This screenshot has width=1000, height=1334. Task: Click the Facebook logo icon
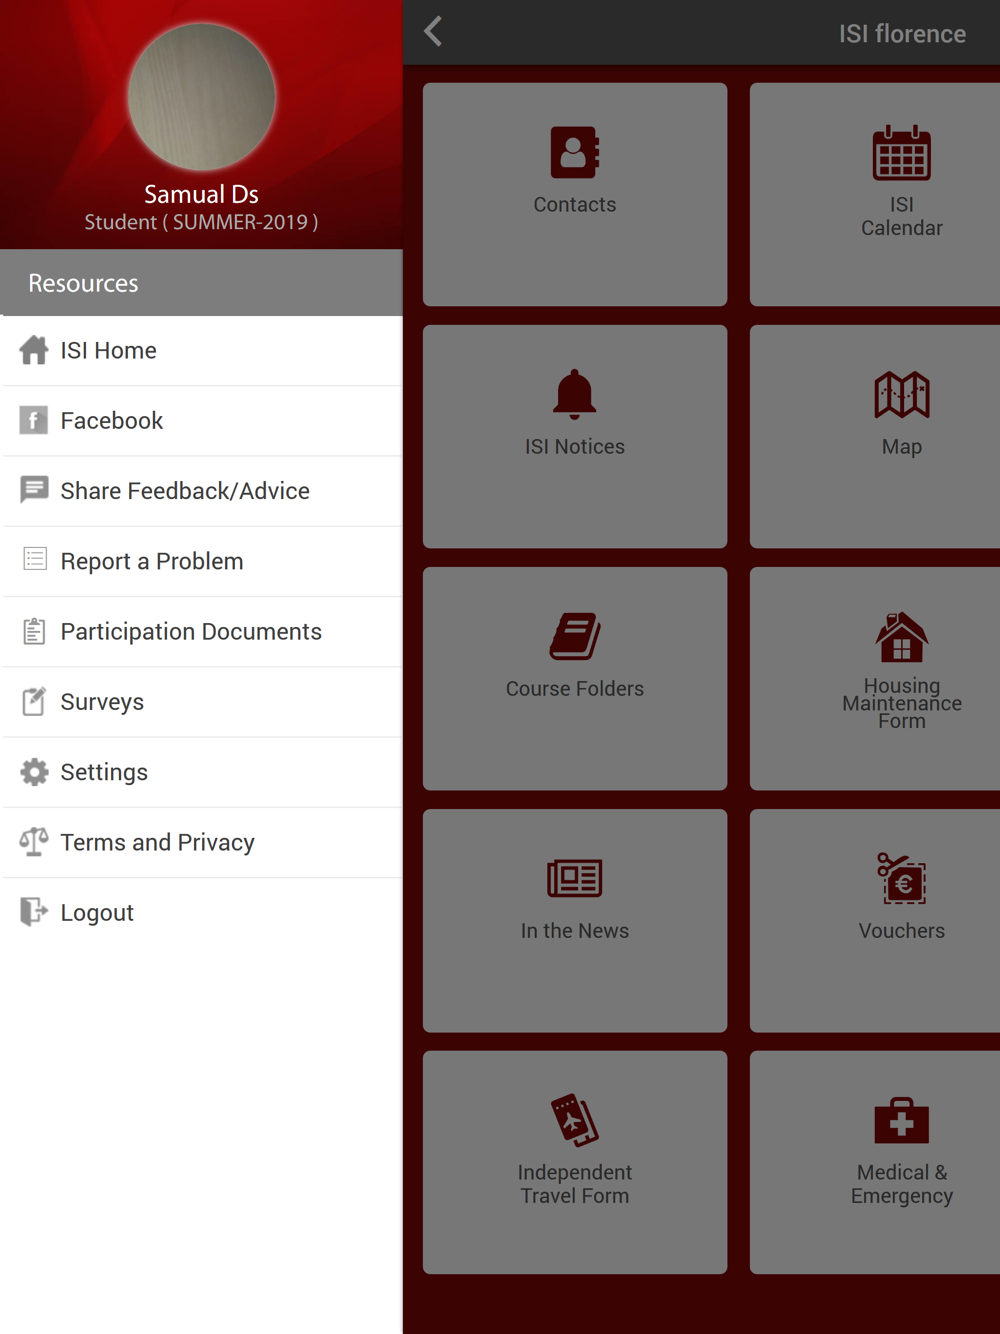[x=34, y=420]
